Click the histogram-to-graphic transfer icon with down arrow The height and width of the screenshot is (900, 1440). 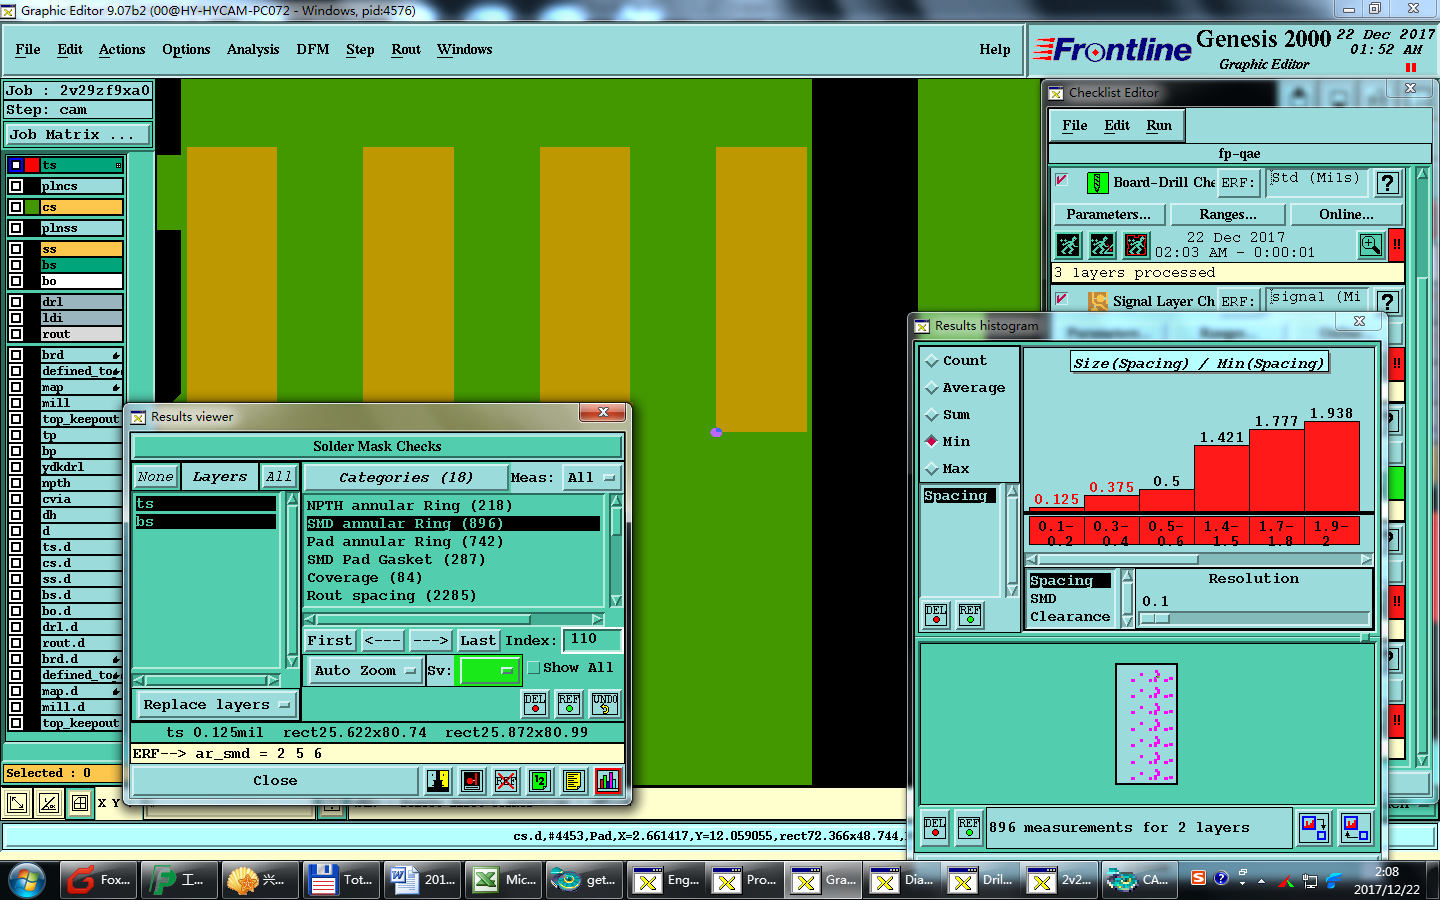point(1314,827)
